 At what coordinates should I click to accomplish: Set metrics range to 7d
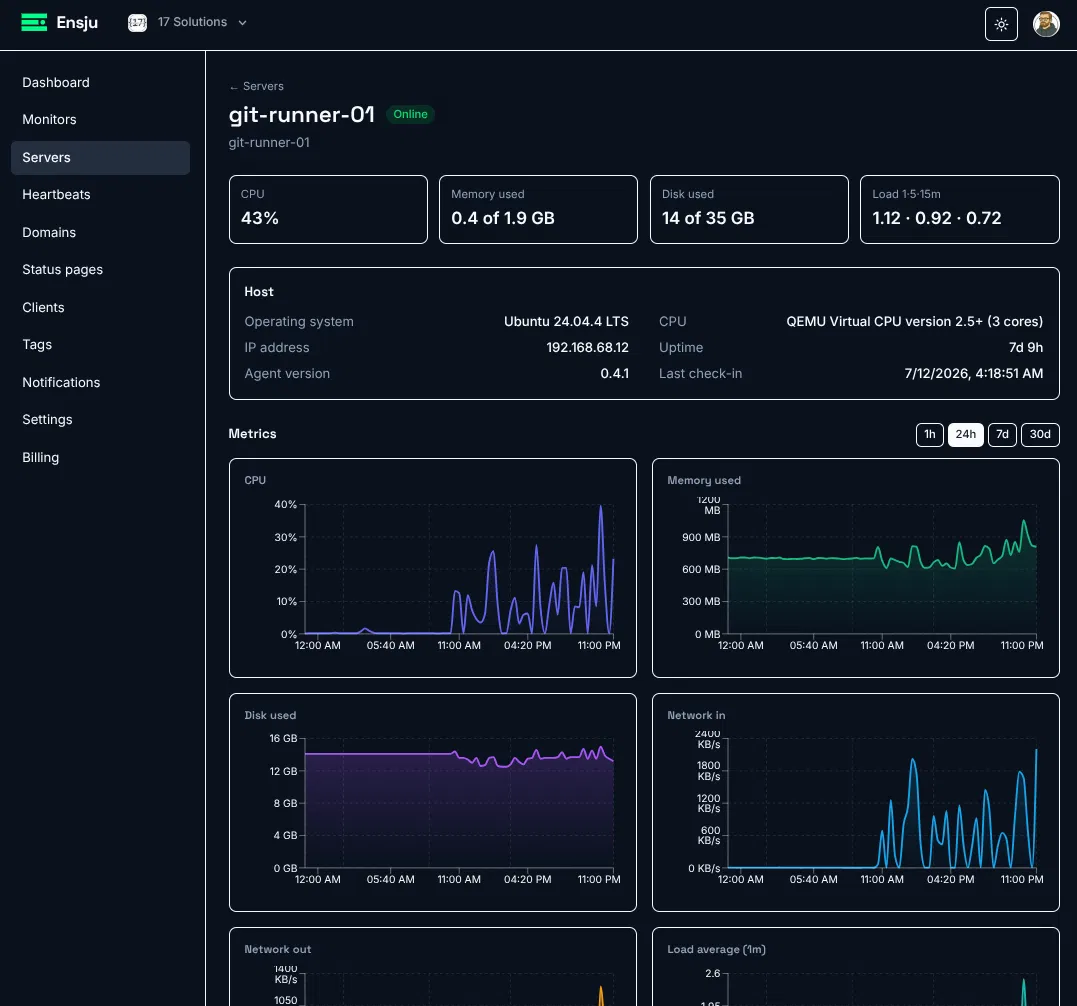pos(1001,435)
